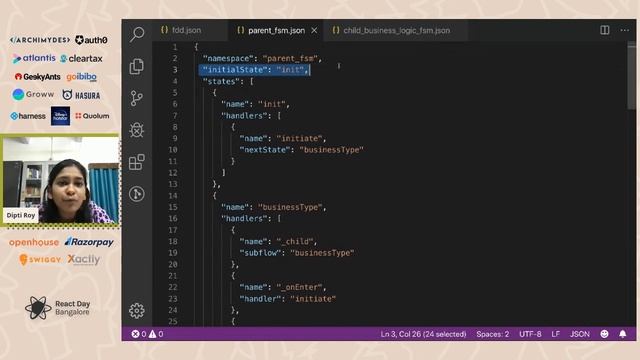The width and height of the screenshot is (640, 360).
Task: Click the "subflow" key on line 19
Action: (260, 253)
